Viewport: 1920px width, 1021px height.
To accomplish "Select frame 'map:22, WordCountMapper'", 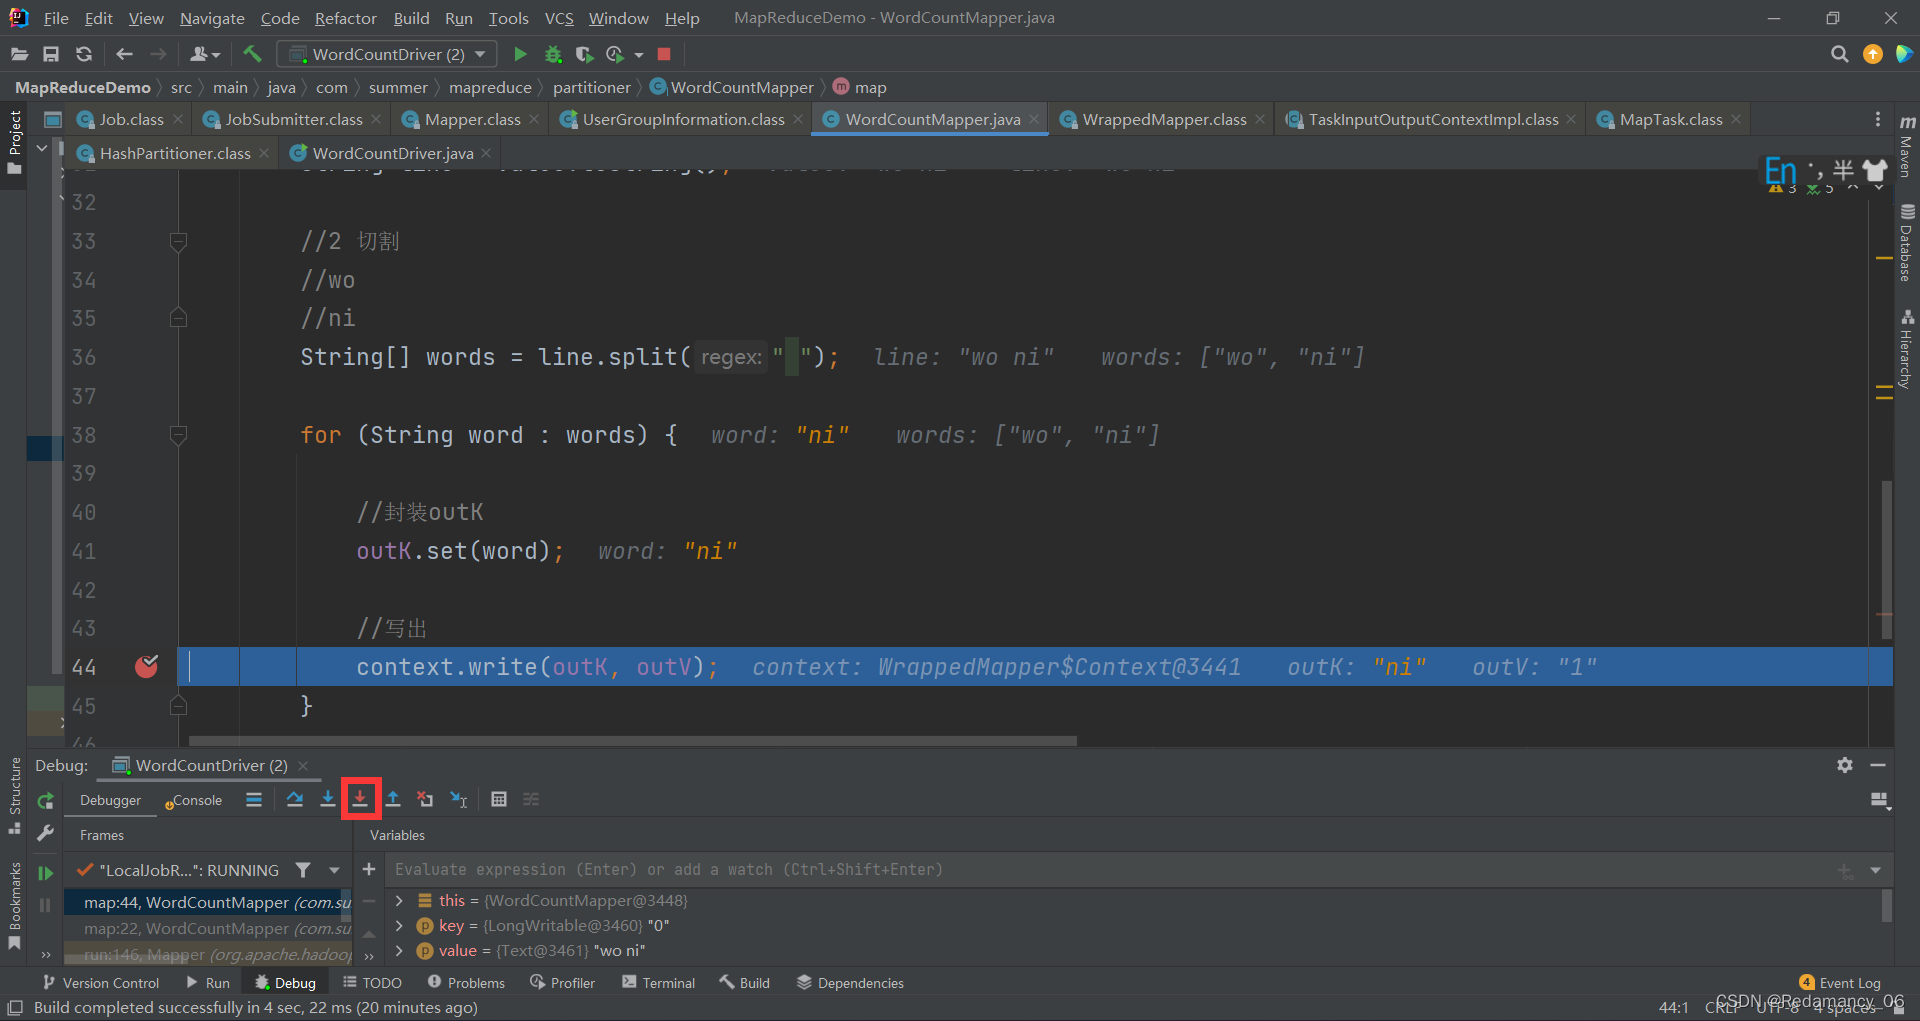I will click(208, 928).
